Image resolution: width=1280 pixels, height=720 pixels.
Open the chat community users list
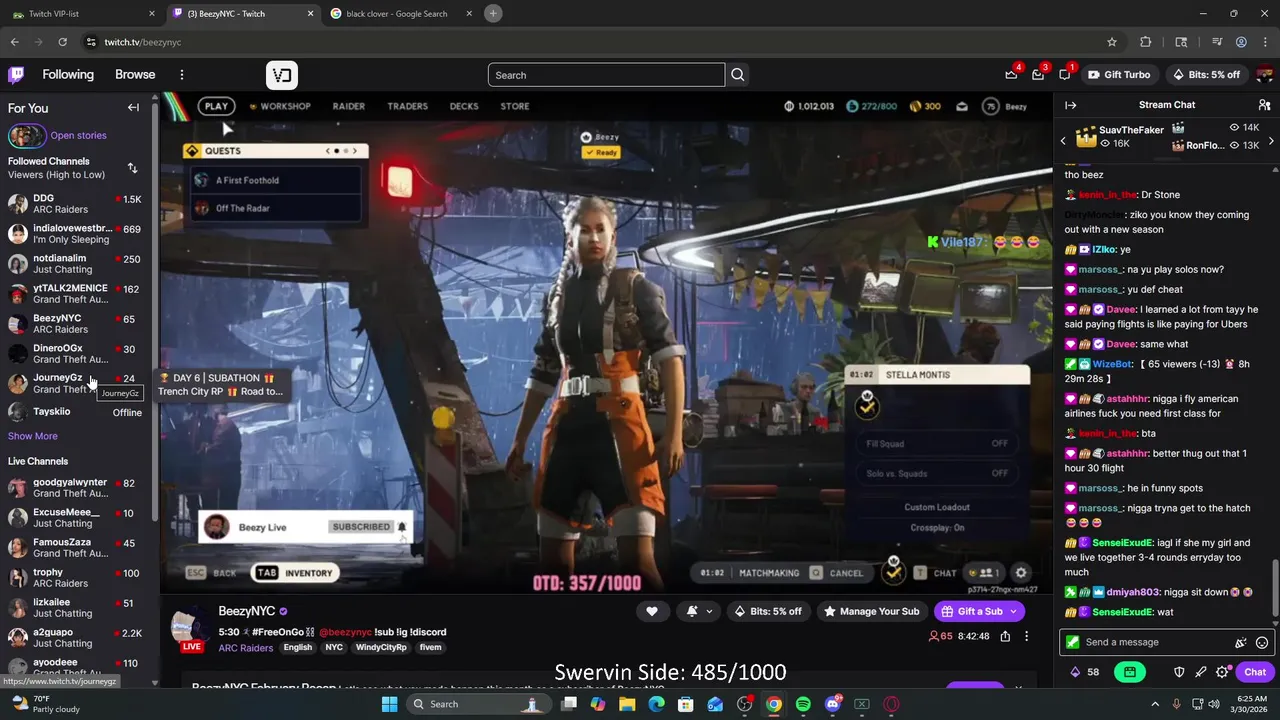(x=1264, y=105)
